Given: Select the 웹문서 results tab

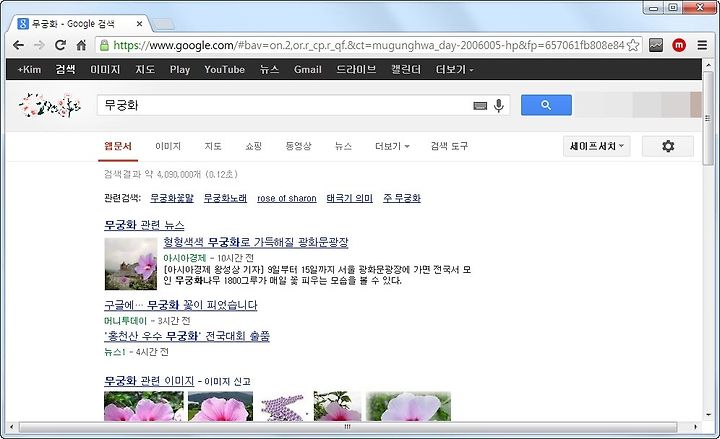Looking at the screenshot, I should pyautogui.click(x=118, y=146).
